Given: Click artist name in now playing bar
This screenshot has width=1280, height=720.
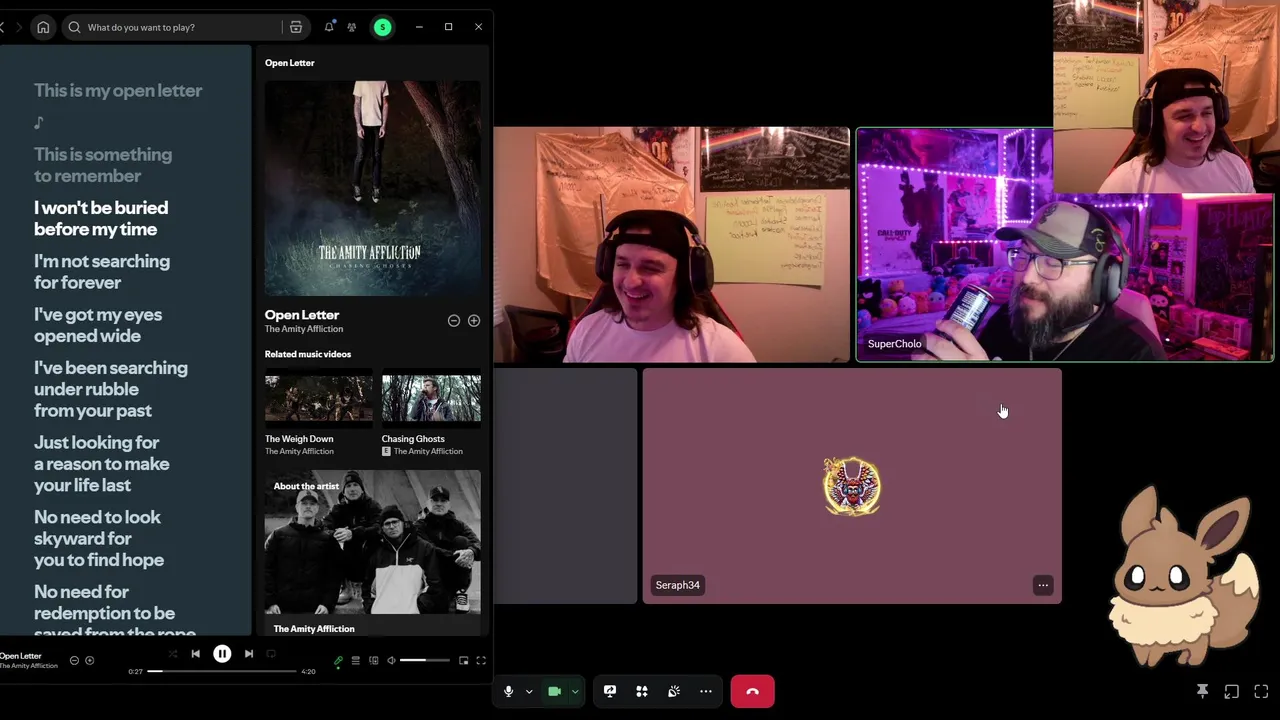Looking at the screenshot, I should coord(29,666).
